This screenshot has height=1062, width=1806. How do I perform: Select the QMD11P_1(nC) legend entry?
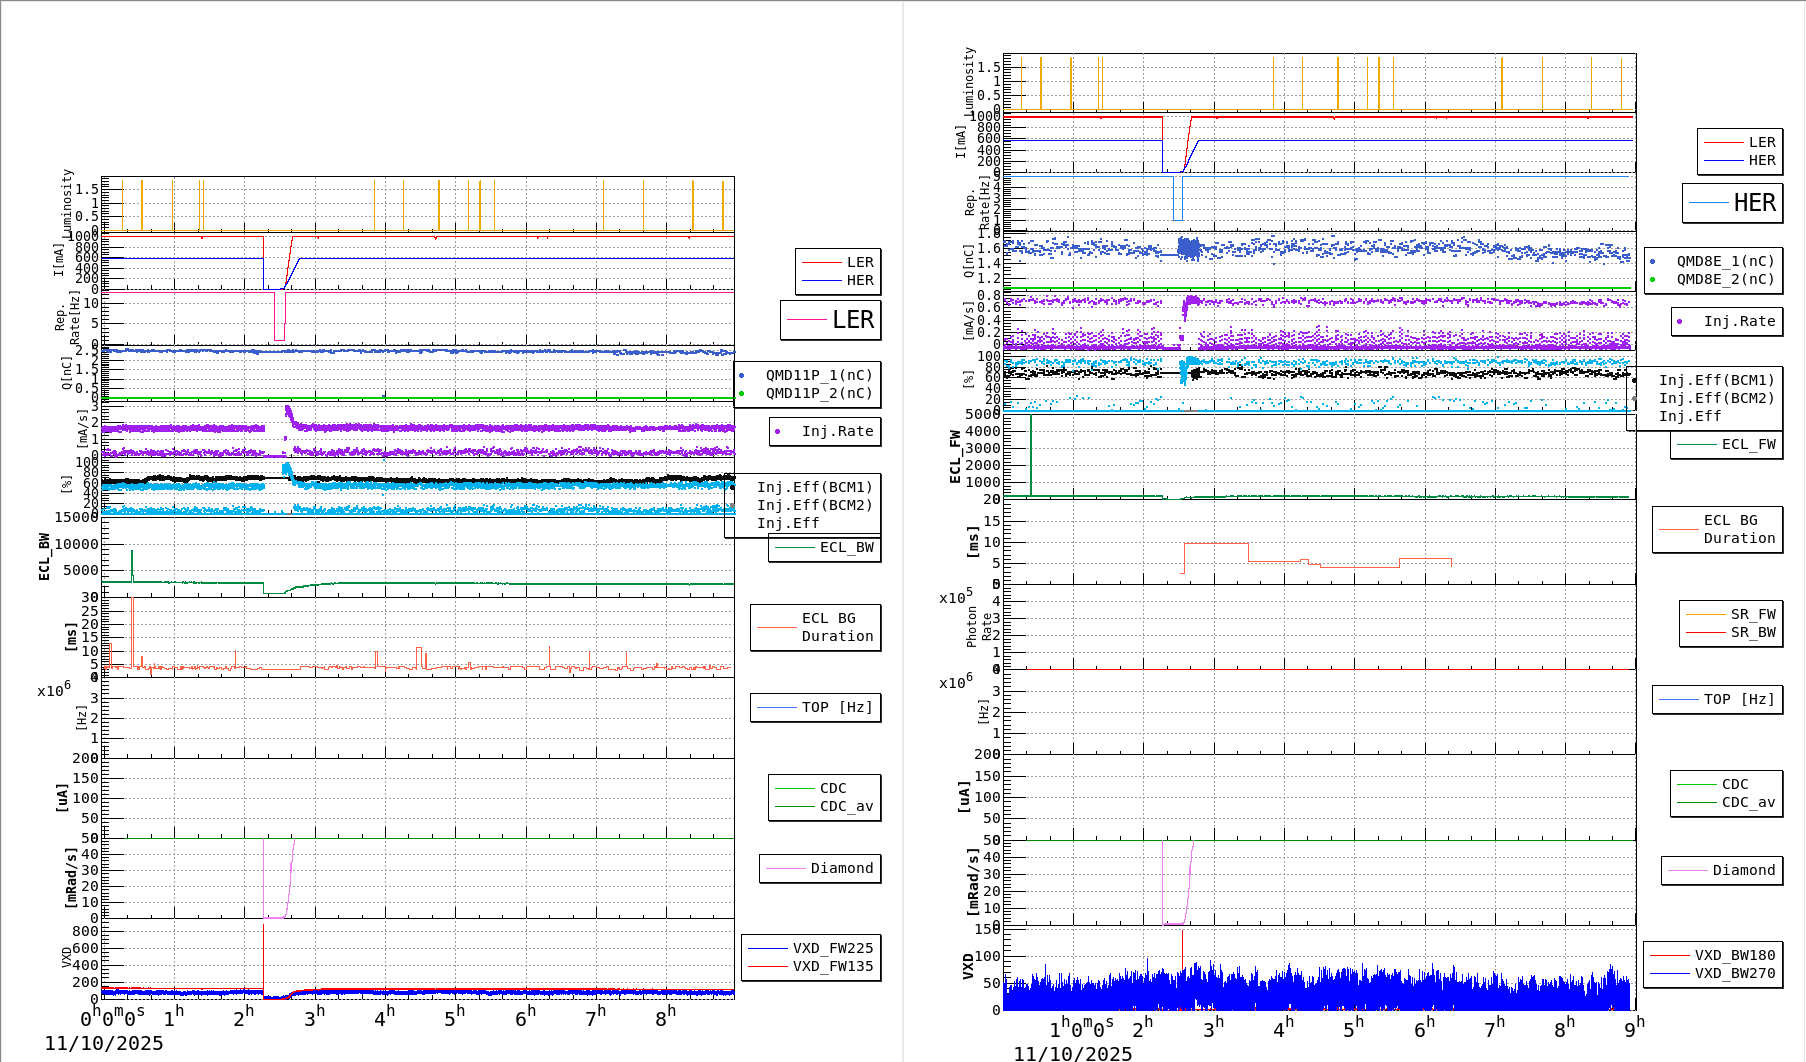[818, 375]
